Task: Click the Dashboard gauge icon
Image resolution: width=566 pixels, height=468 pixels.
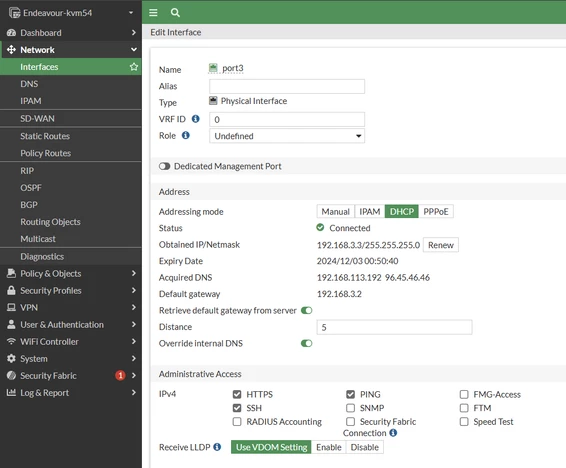Action: click(x=11, y=33)
